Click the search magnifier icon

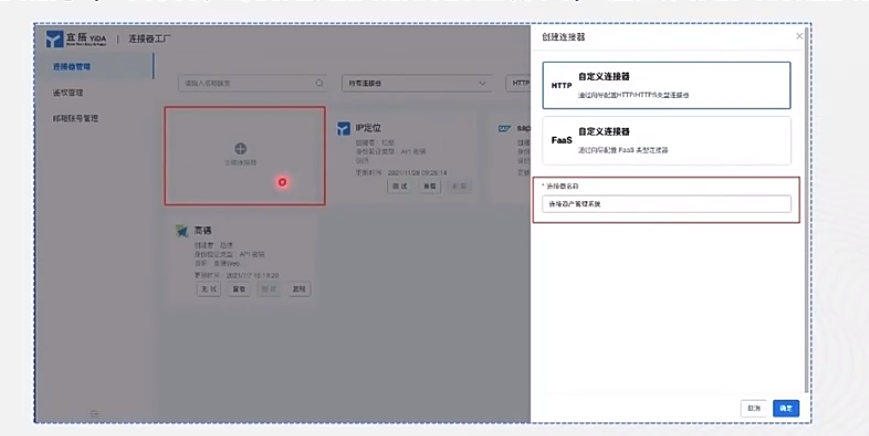320,83
